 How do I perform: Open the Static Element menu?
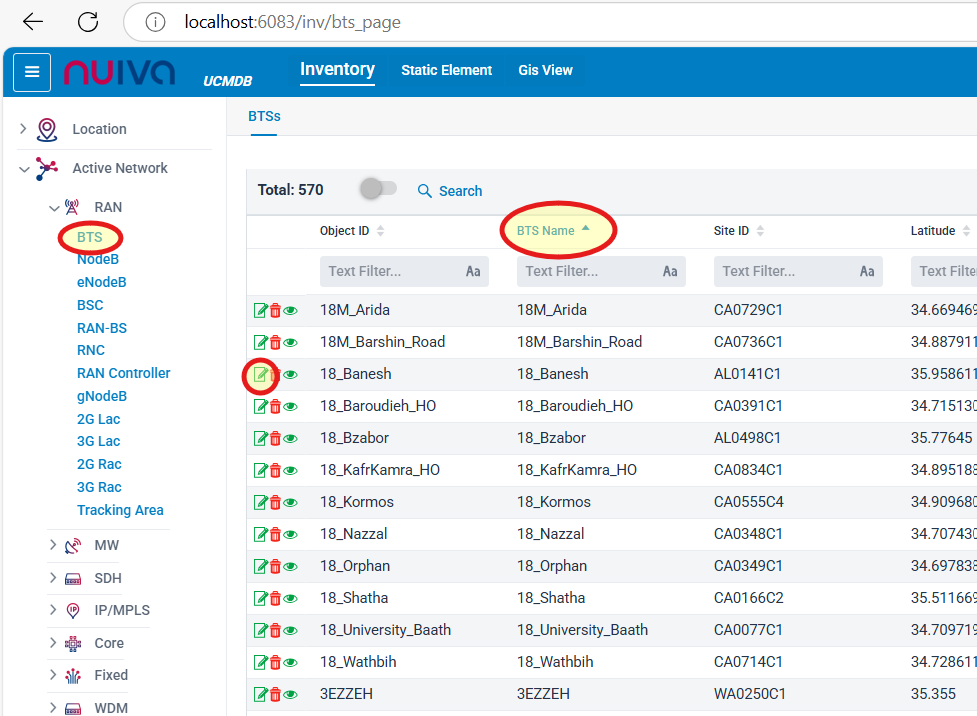click(446, 71)
